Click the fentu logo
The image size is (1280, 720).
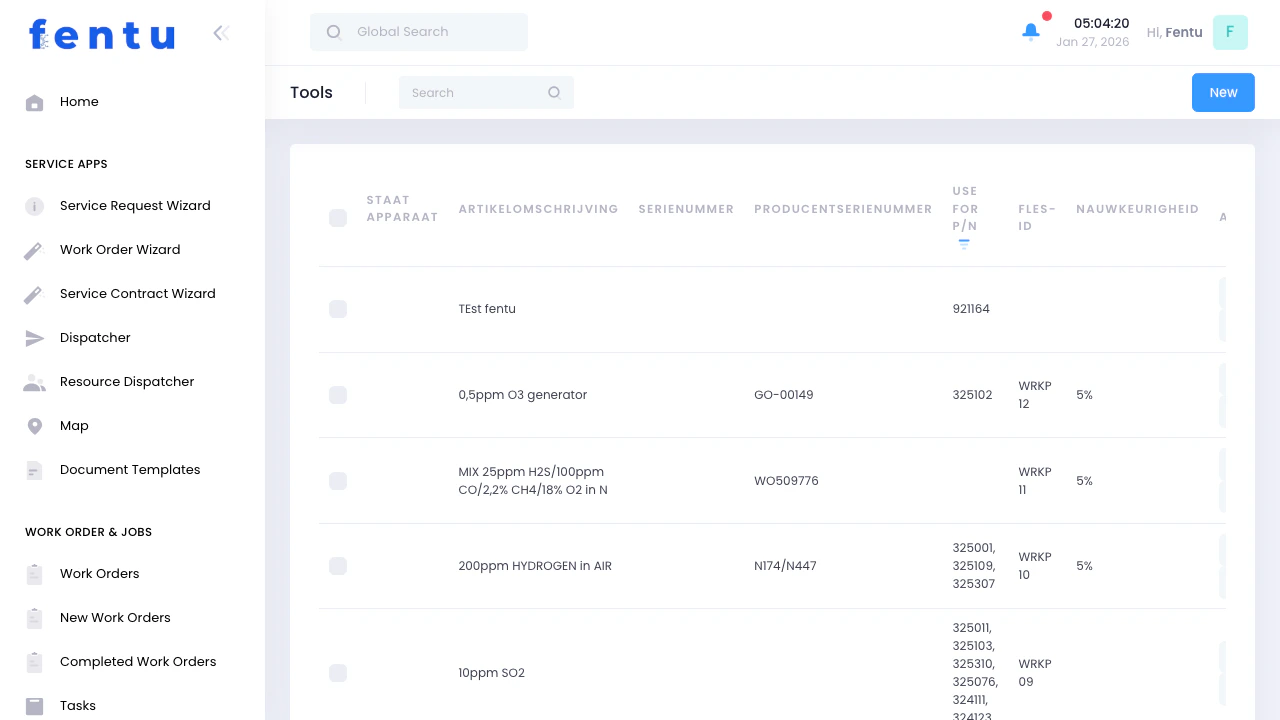(x=102, y=35)
